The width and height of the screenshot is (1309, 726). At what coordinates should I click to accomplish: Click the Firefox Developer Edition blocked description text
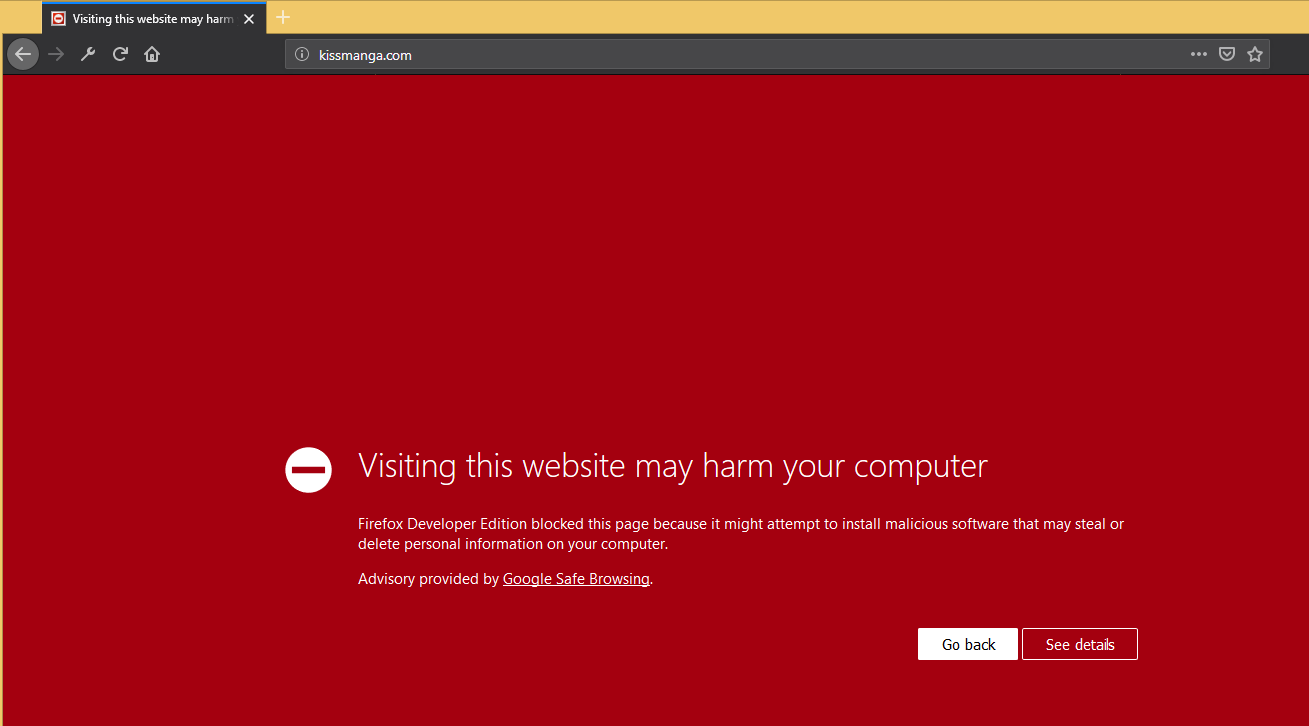741,534
